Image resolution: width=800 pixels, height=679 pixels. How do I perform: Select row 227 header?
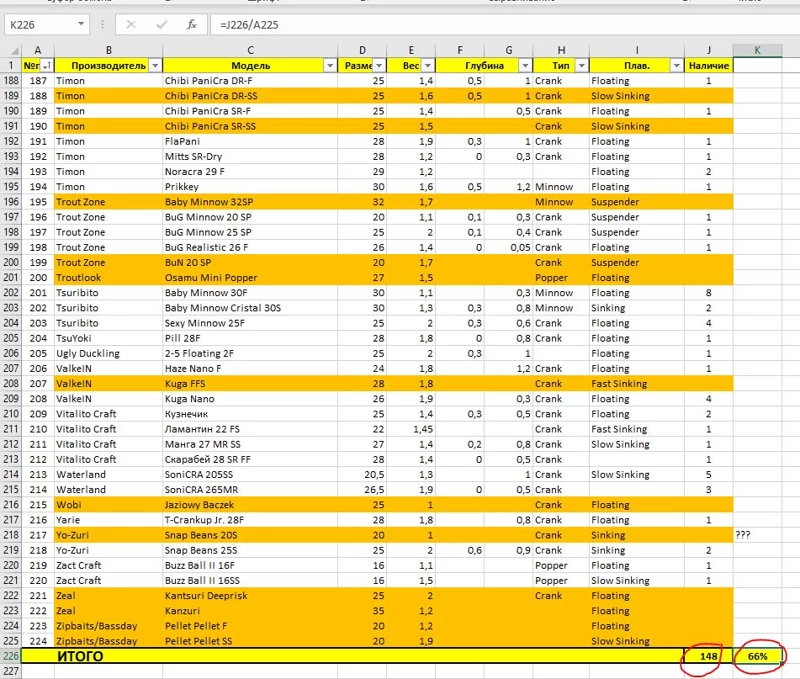[x=11, y=671]
